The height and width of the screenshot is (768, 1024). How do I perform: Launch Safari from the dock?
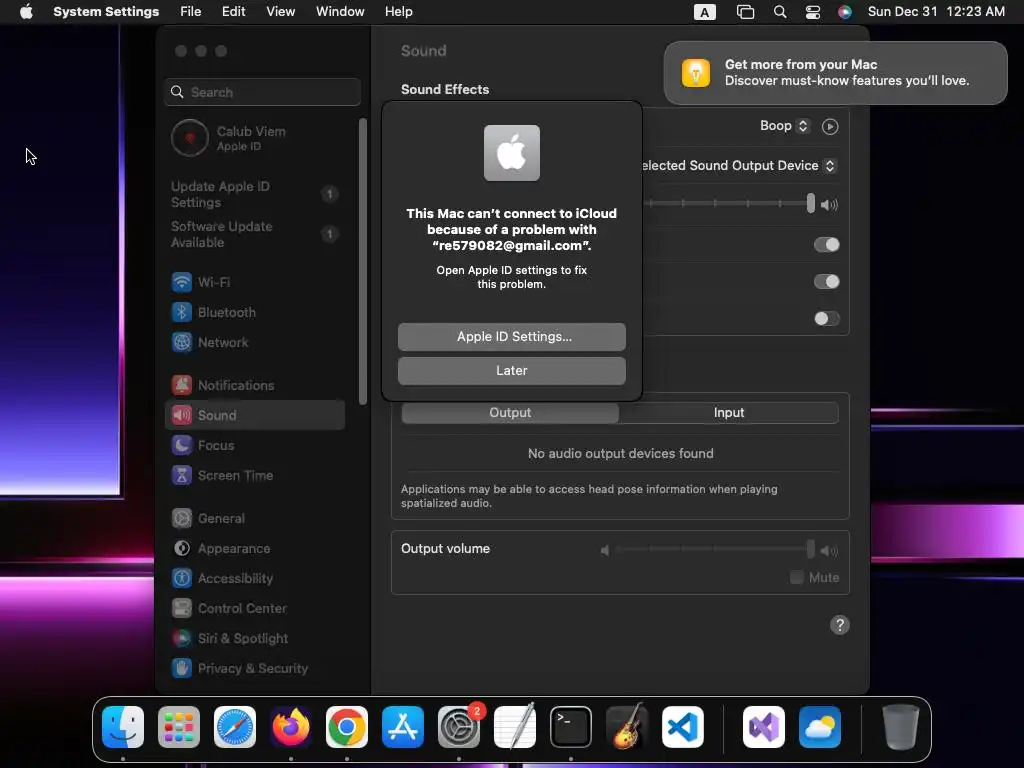[235, 727]
